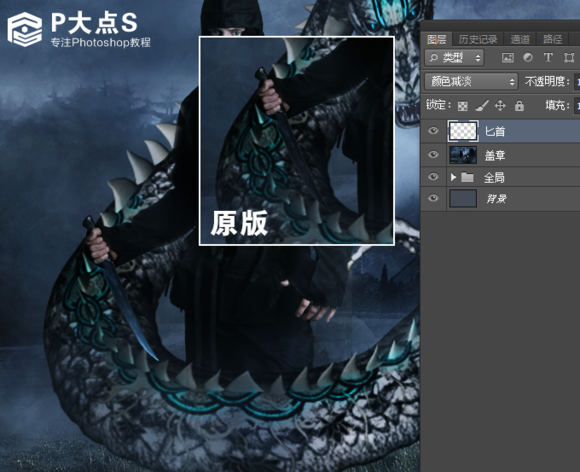The width and height of the screenshot is (580, 472).
Task: Click the 不透明度 opacity label
Action: tap(547, 81)
